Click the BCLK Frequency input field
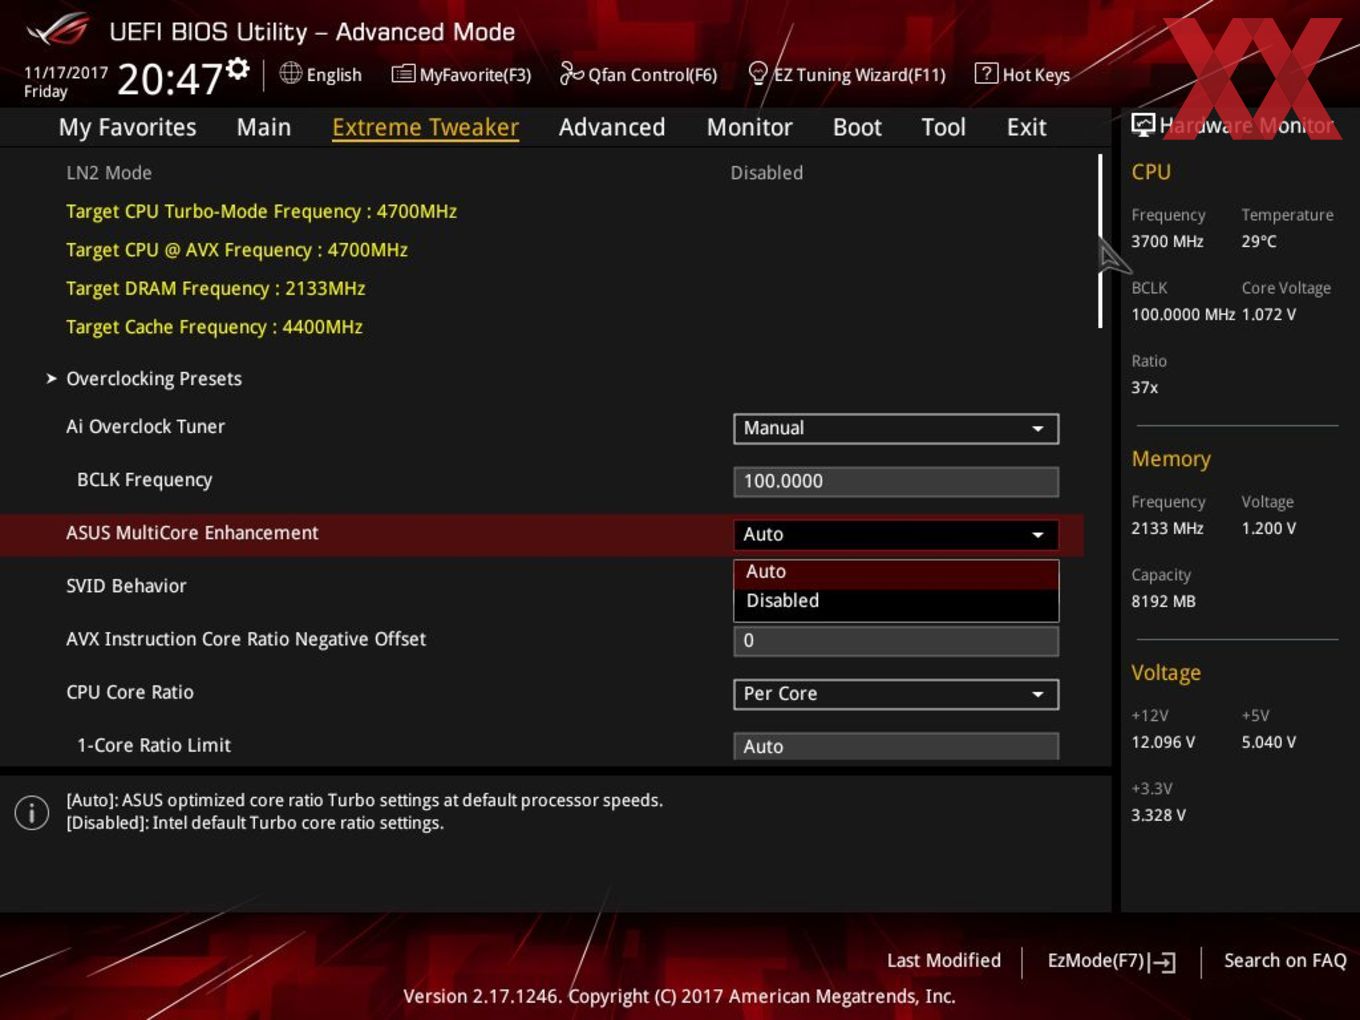This screenshot has height=1020, width=1360. 896,482
